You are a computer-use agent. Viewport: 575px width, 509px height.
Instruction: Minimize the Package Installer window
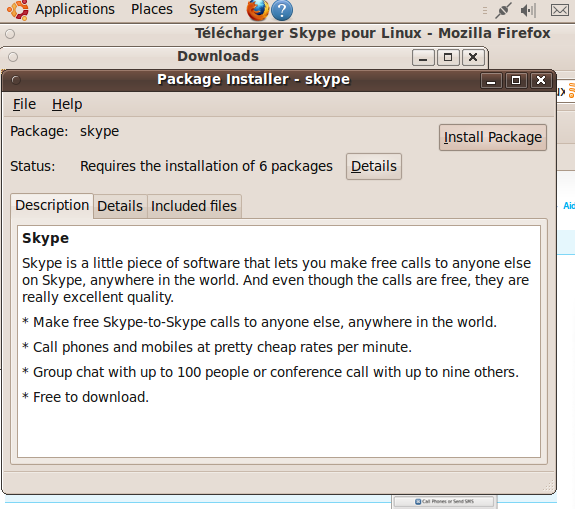click(x=491, y=80)
